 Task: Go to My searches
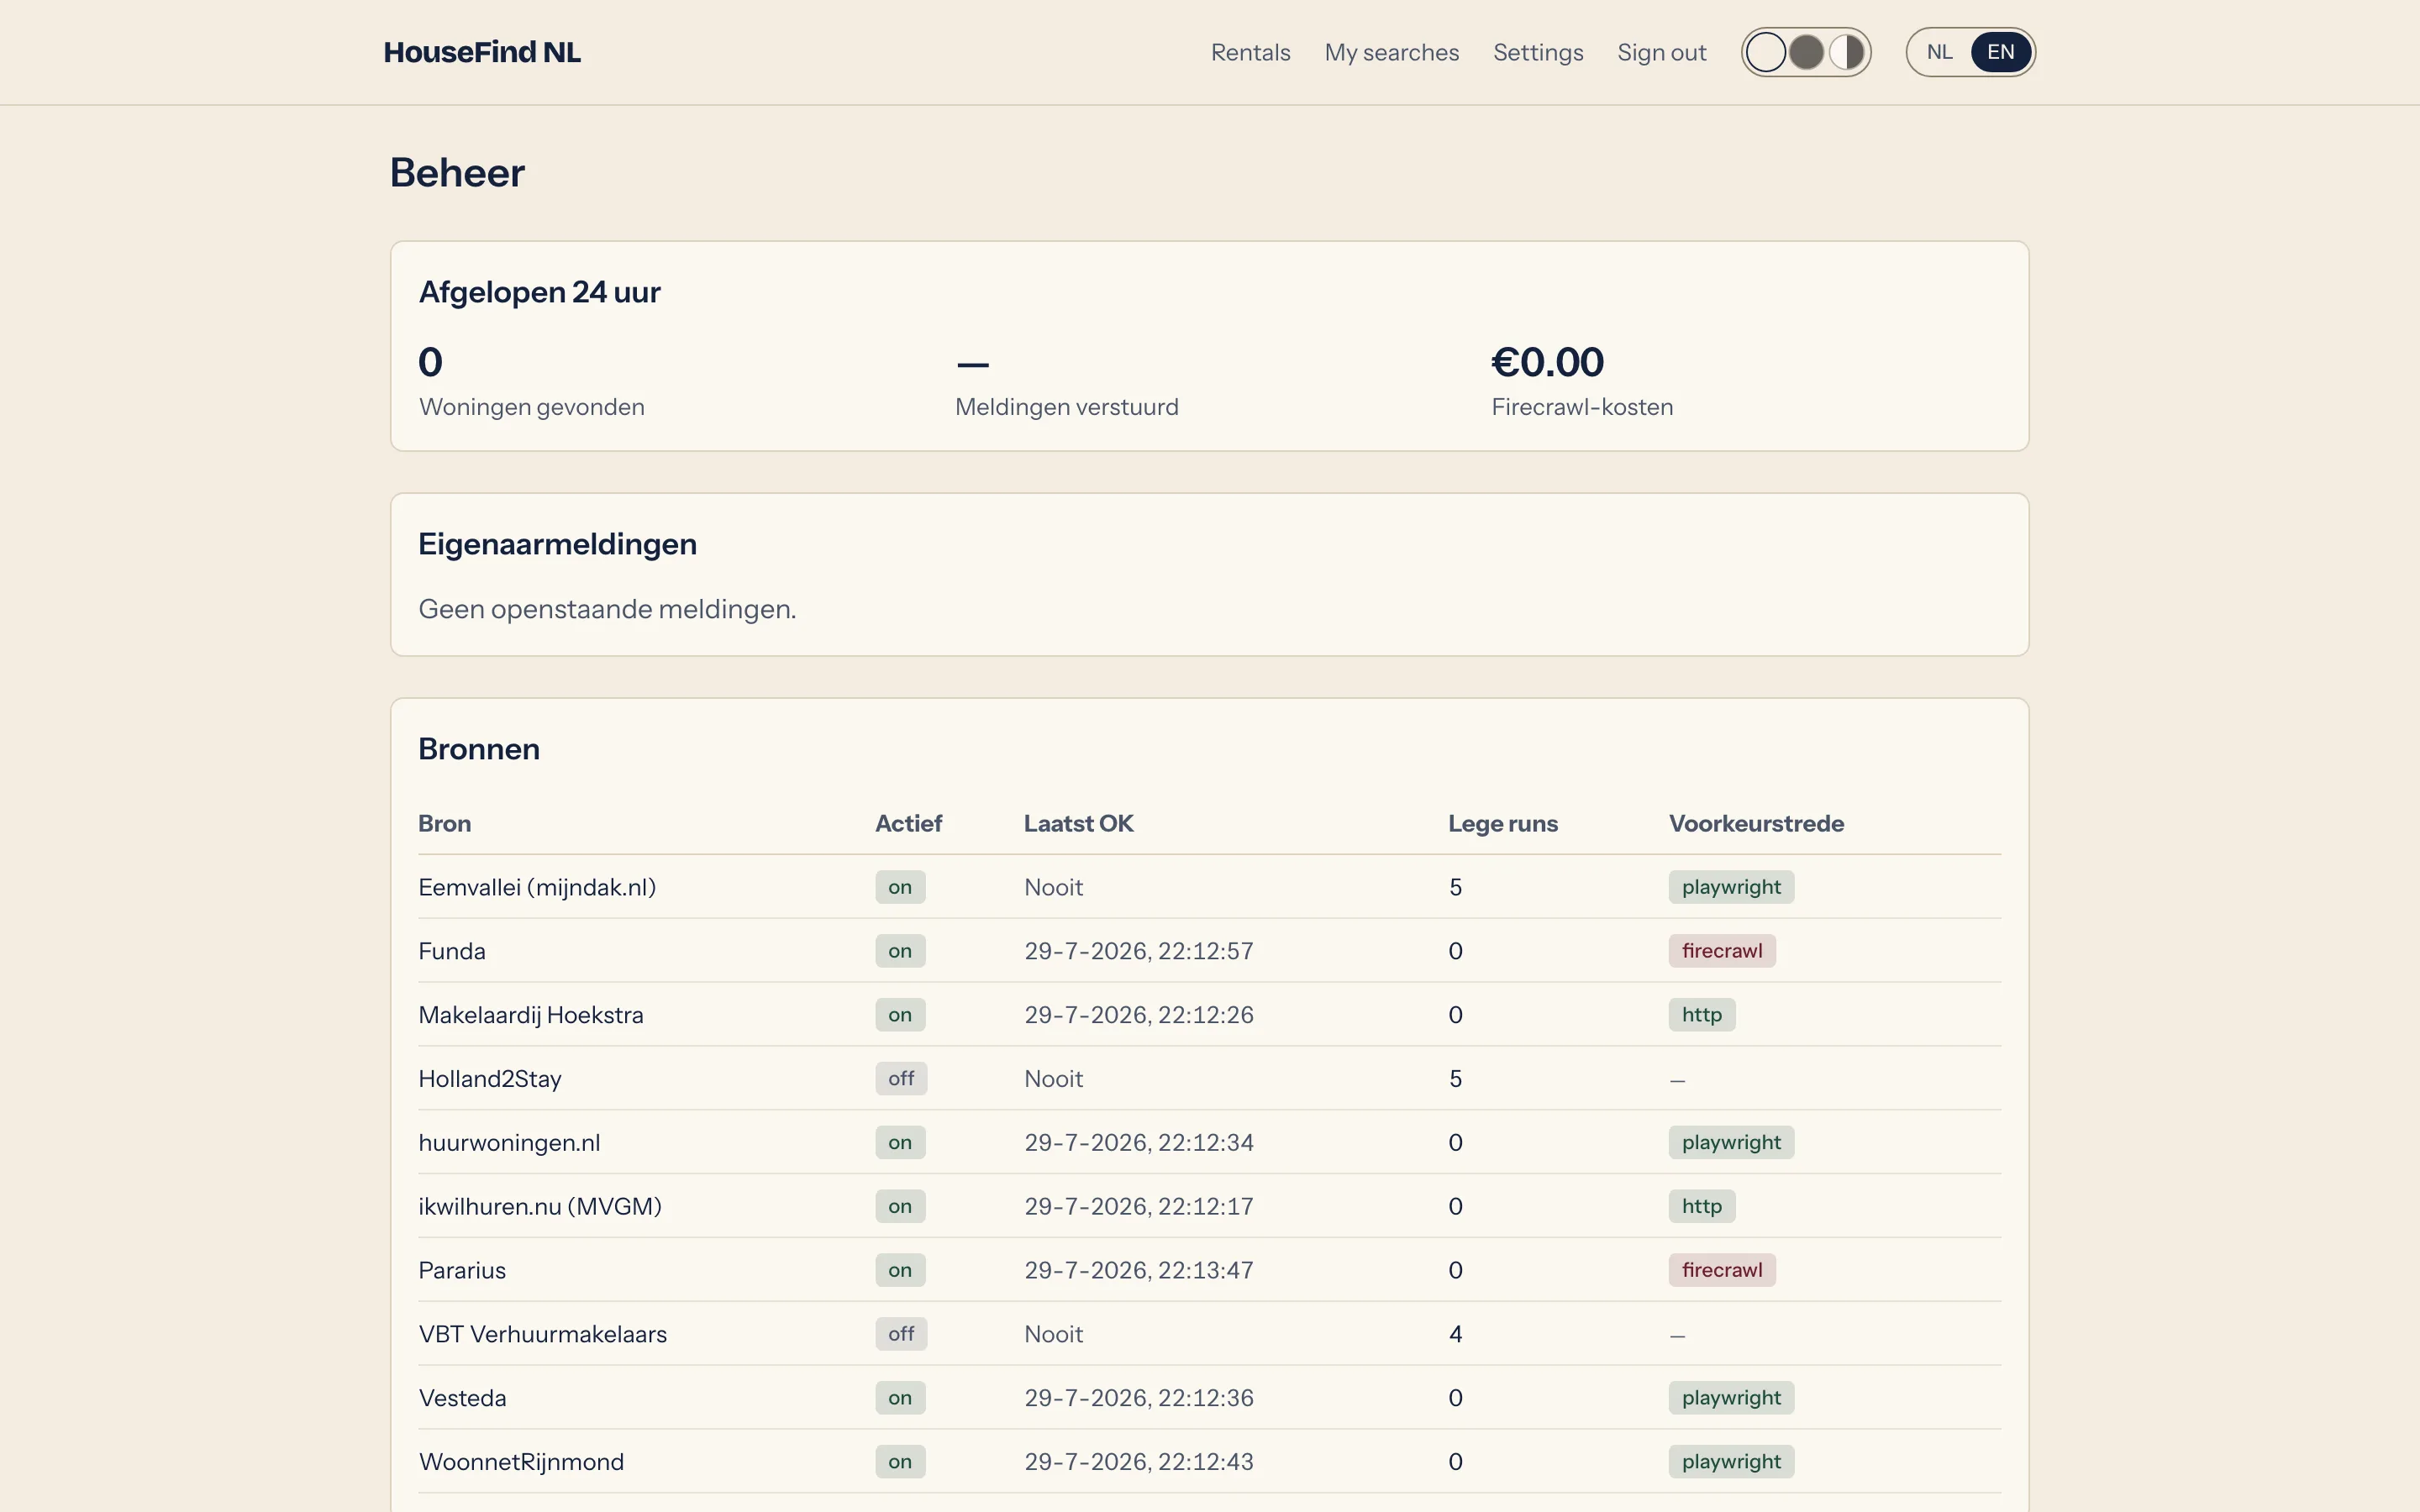[x=1391, y=52]
